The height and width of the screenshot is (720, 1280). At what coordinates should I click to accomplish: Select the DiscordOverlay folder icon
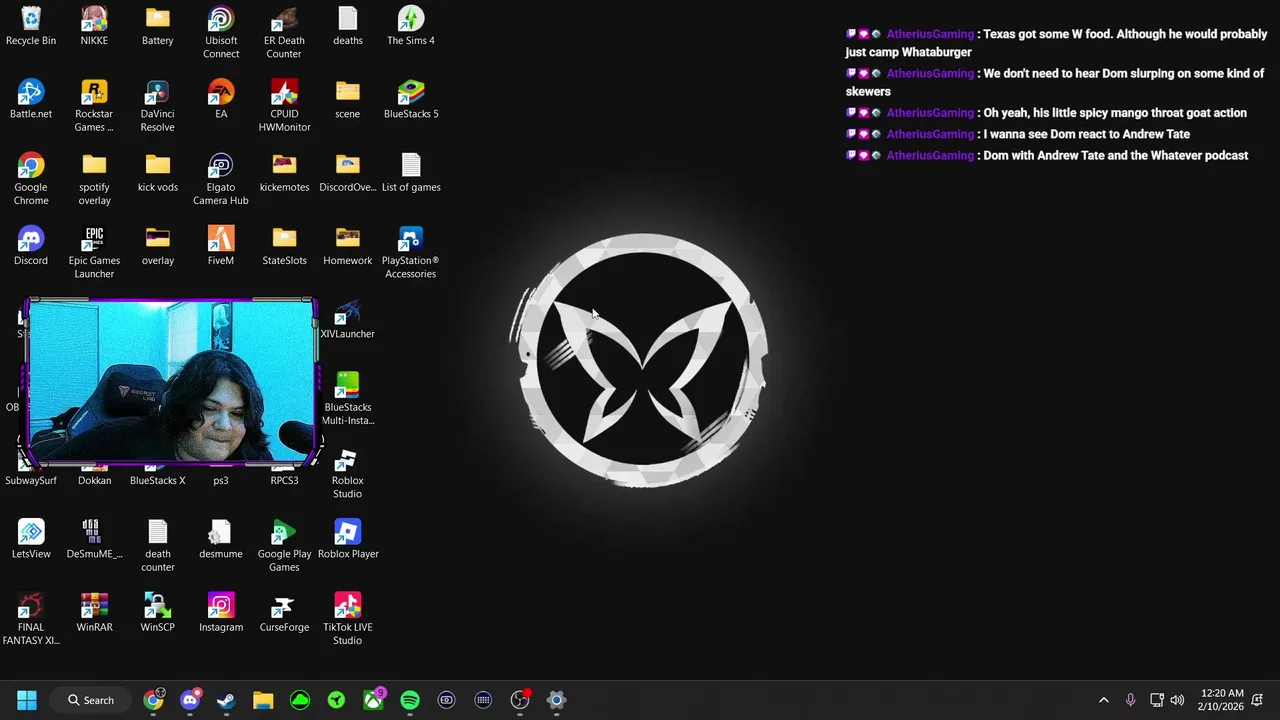pyautogui.click(x=347, y=172)
